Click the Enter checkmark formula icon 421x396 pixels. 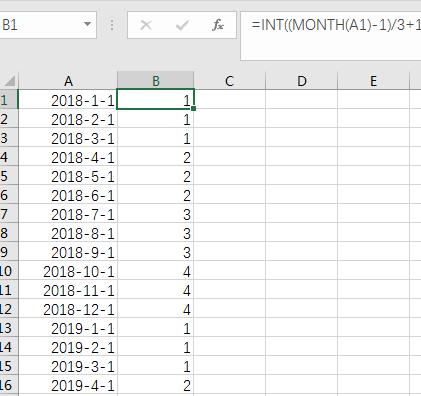point(182,25)
